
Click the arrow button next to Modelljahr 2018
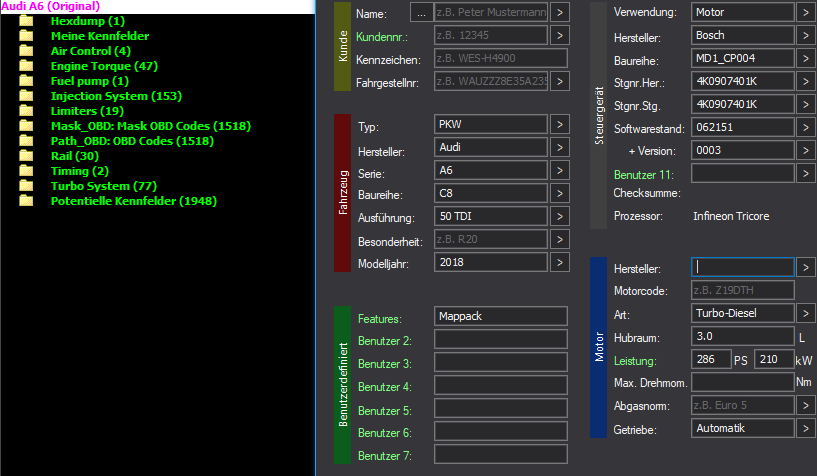click(559, 262)
